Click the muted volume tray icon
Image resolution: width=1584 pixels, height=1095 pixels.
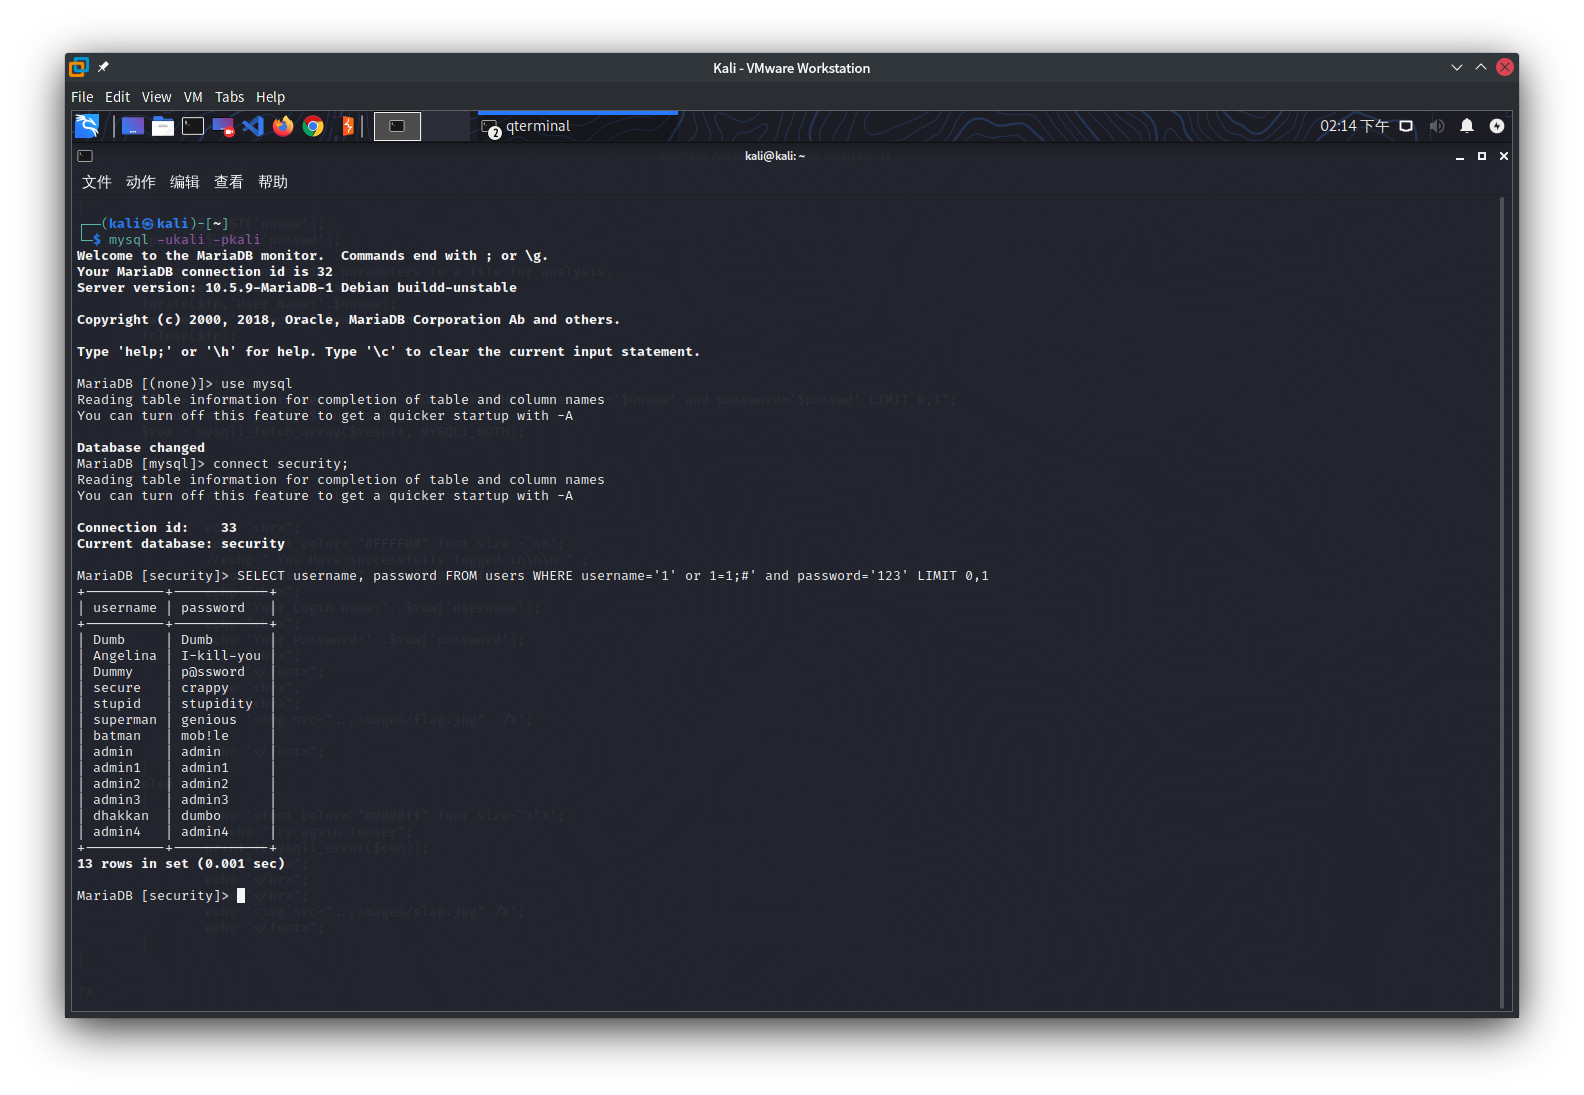tap(1437, 126)
